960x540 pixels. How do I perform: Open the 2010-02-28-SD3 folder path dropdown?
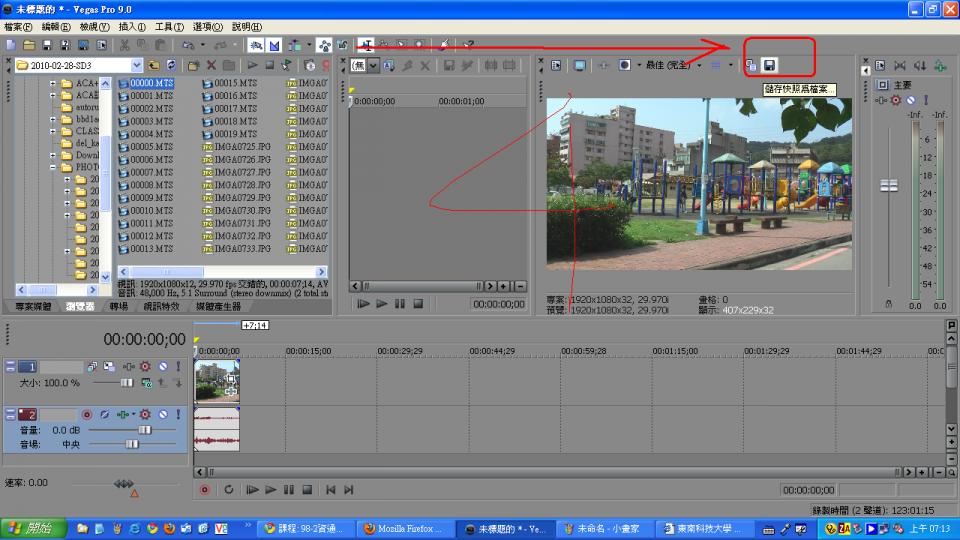(139, 65)
